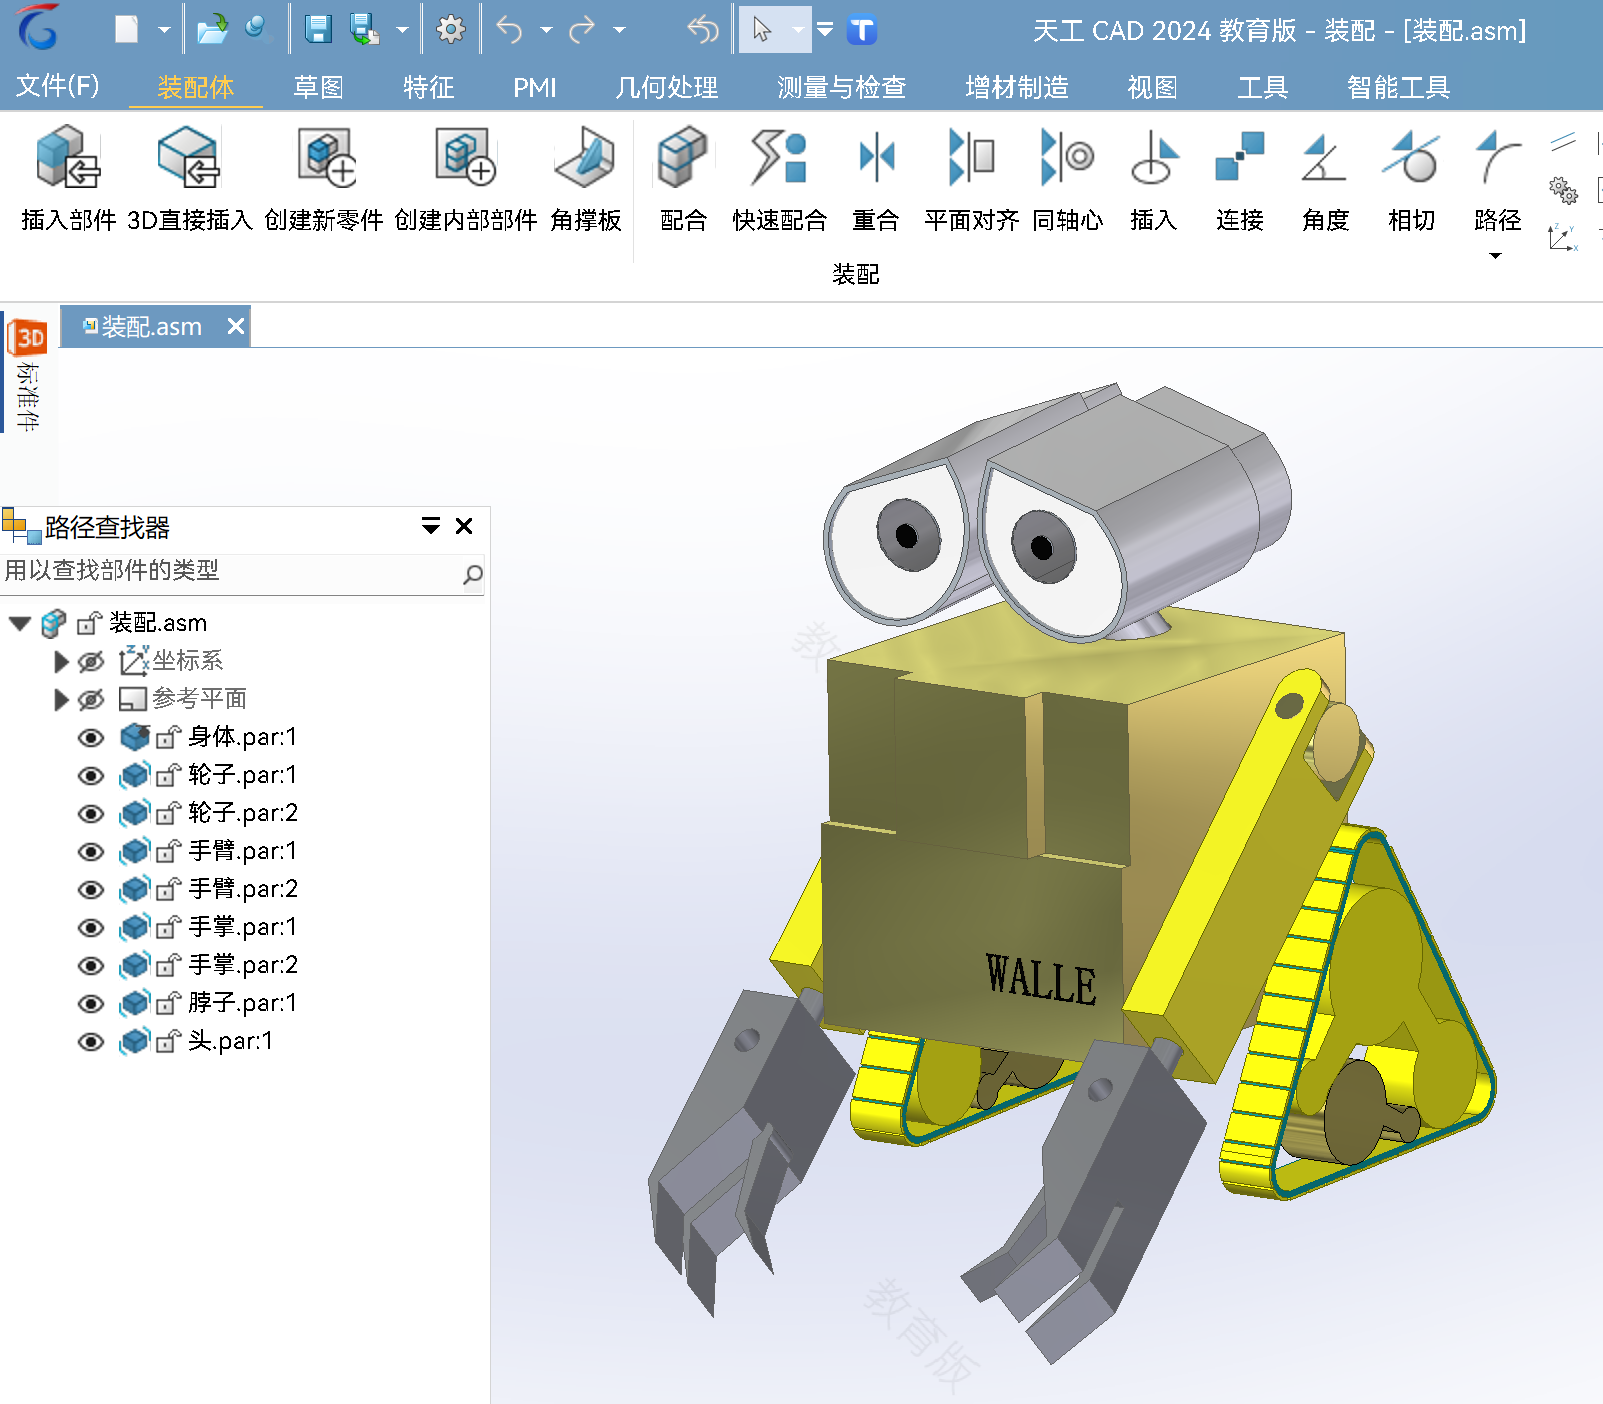This screenshot has height=1404, width=1603.
Task: Open the 视图 ribbon tab
Action: pos(1152,88)
